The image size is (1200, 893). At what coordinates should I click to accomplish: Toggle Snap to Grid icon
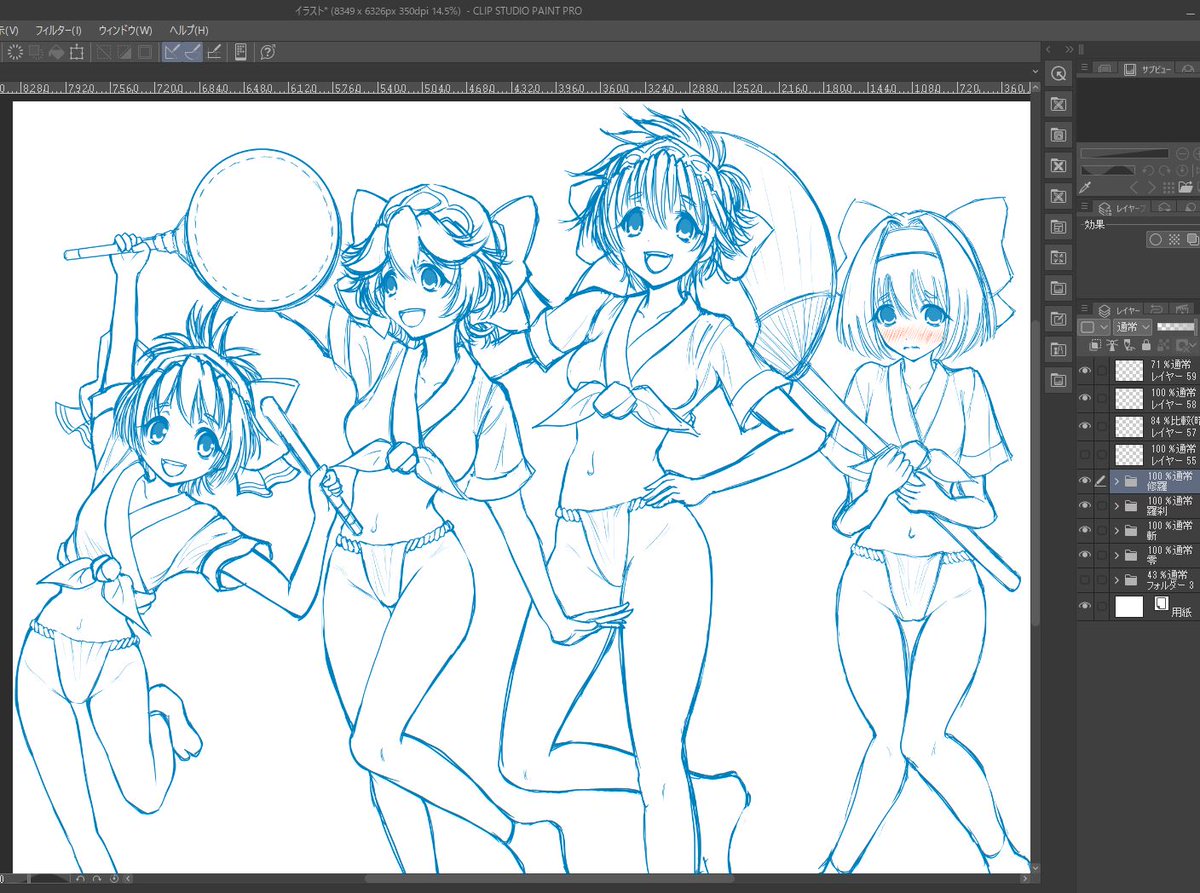point(214,52)
